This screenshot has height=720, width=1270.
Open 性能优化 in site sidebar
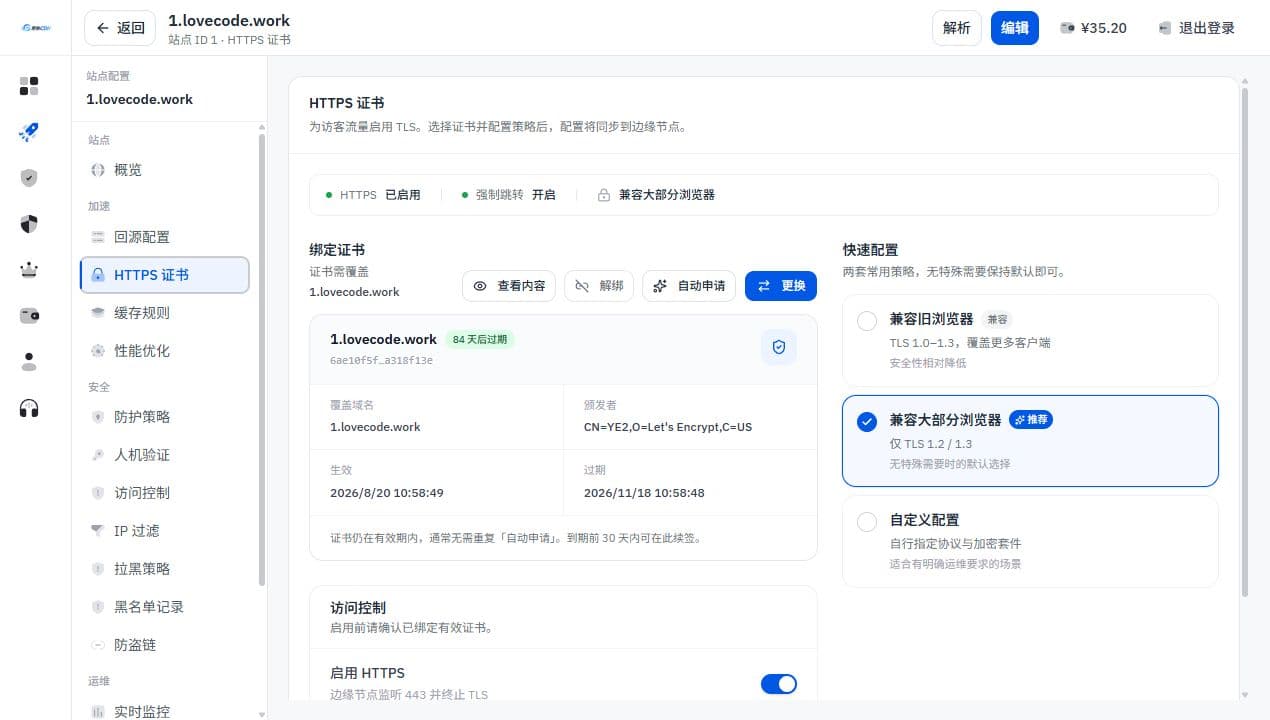coord(164,351)
